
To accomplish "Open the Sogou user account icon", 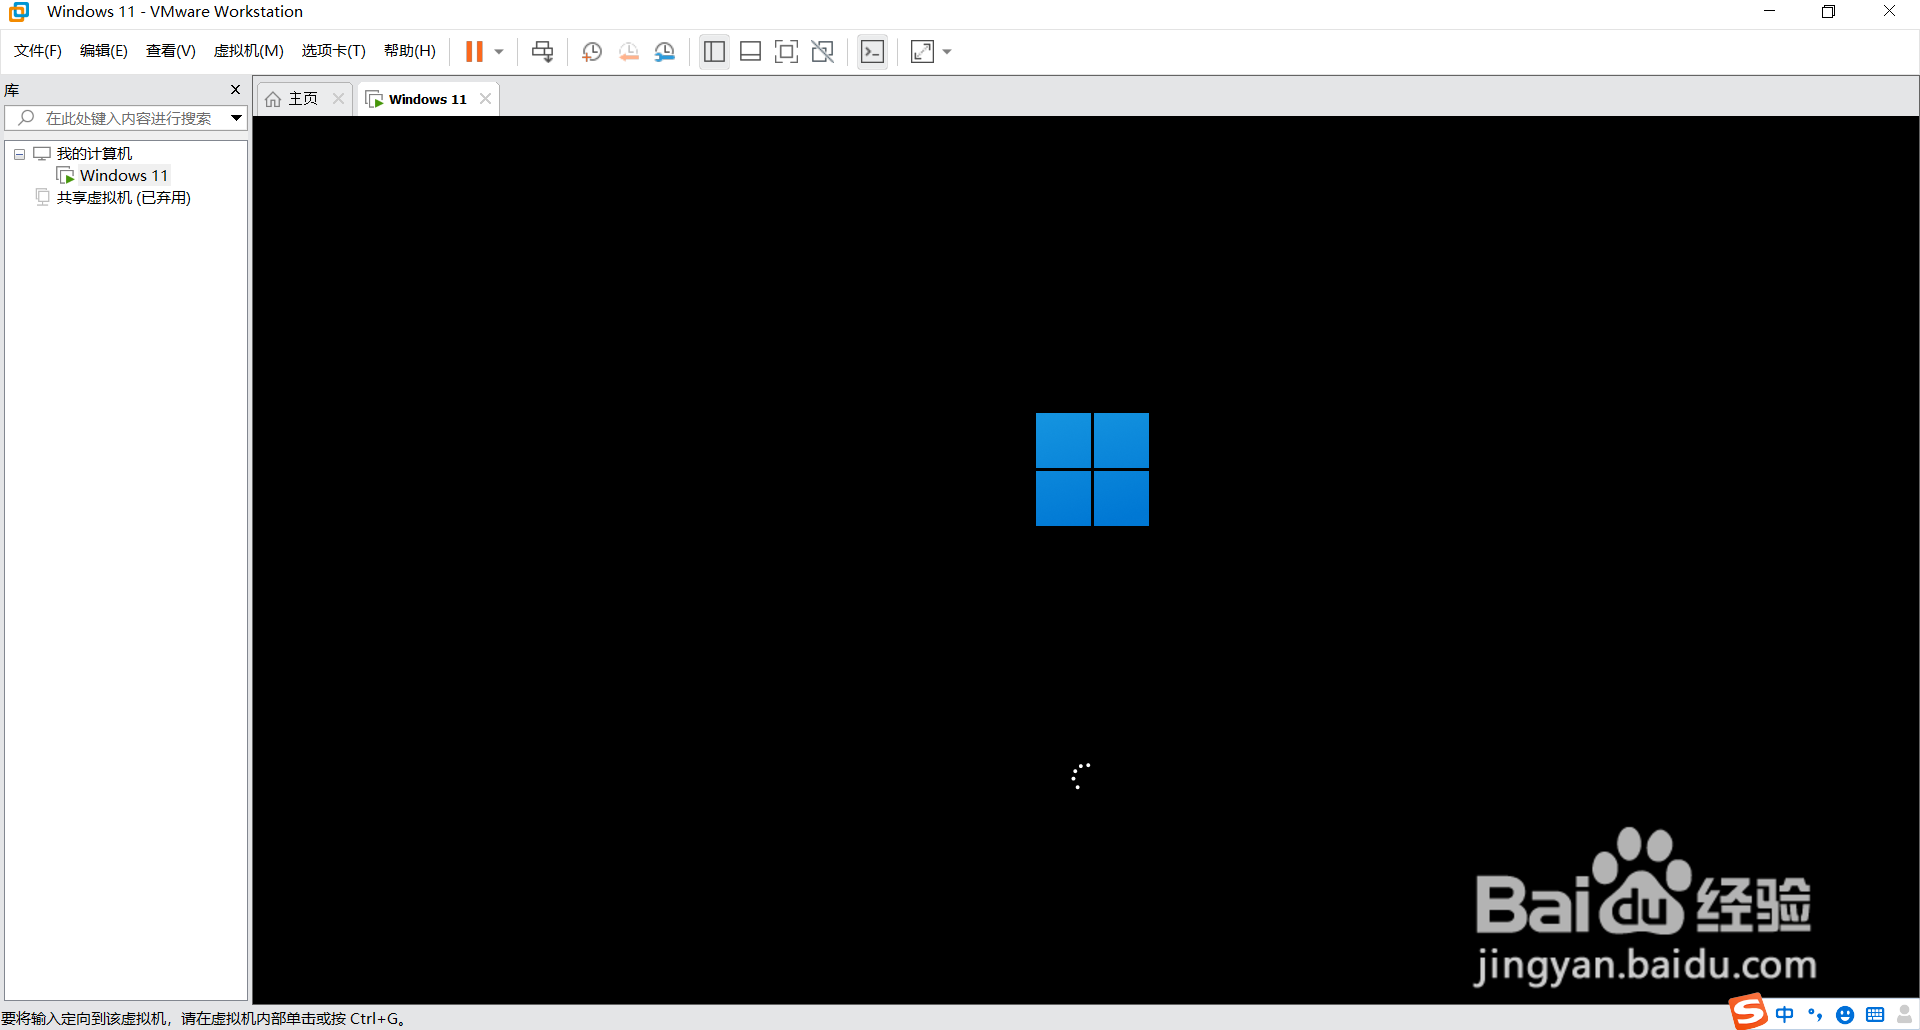I will click(1905, 1015).
